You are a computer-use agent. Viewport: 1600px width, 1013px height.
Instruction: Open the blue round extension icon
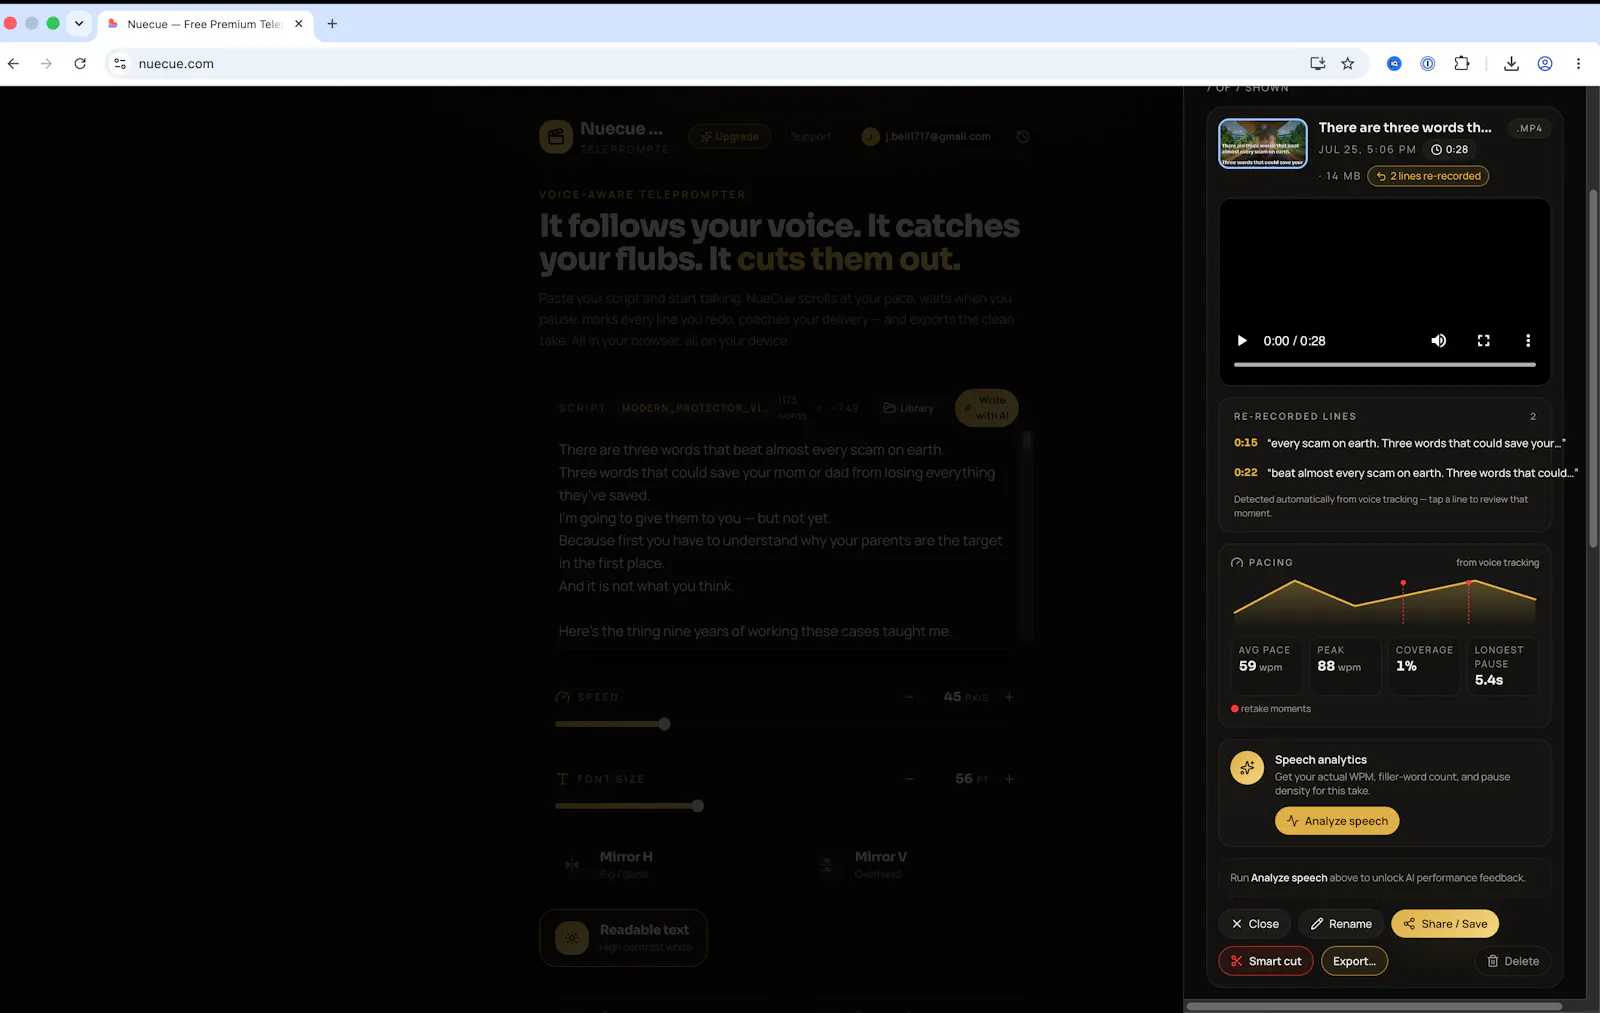1394,63
